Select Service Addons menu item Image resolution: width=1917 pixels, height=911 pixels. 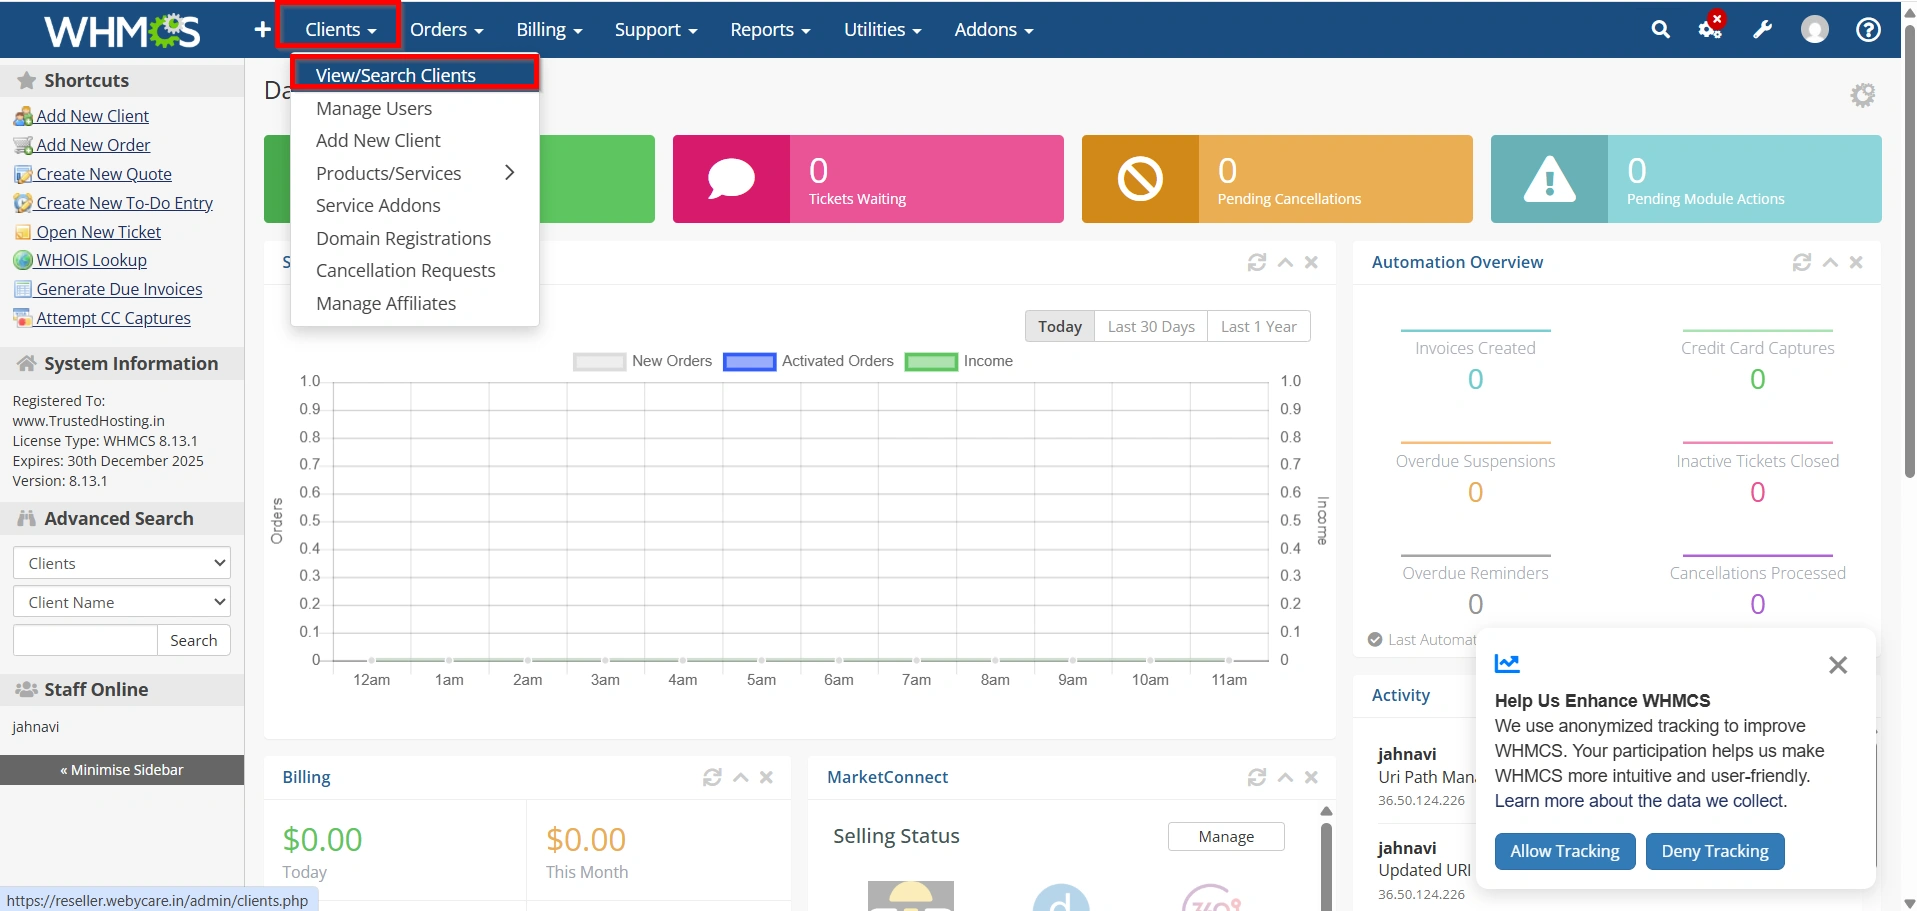point(415,206)
